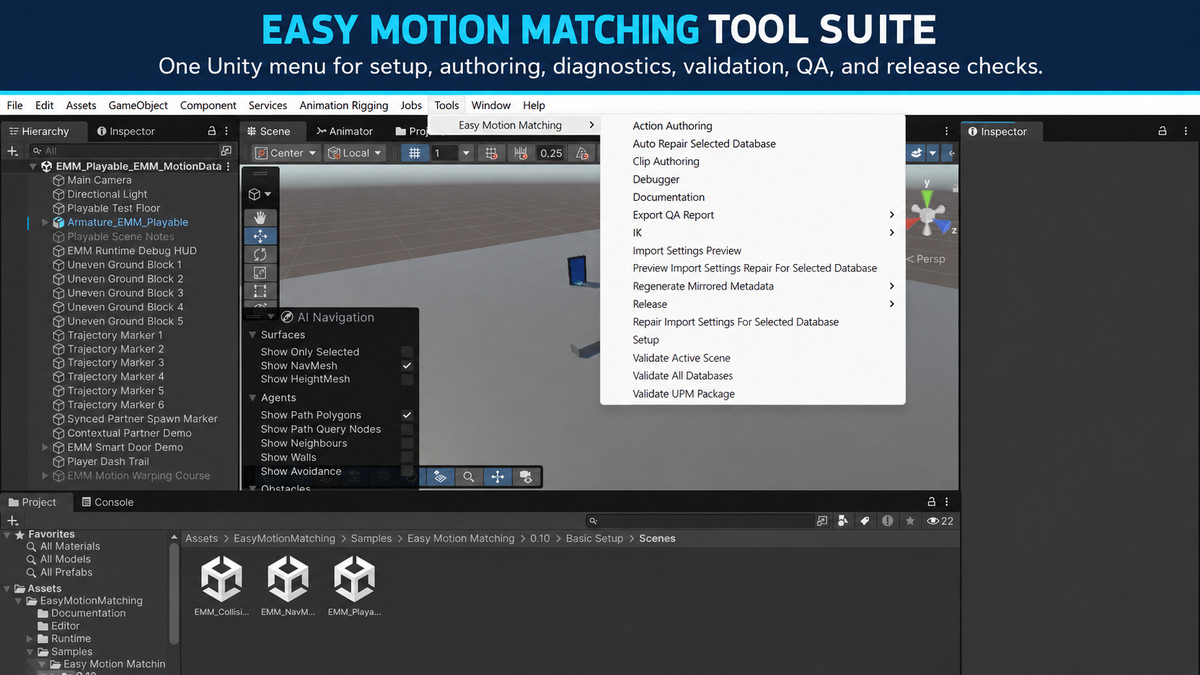Open the grid axis dropdown arrow
Viewport: 1200px width, 675px height.
[x=466, y=153]
